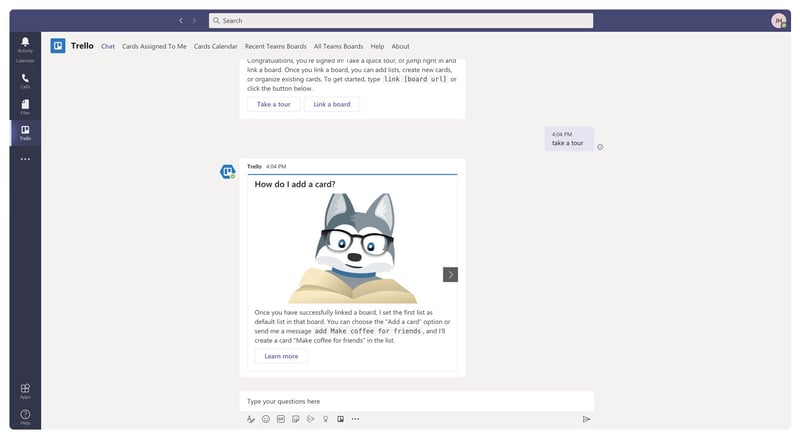Open the sticker picker icon

pos(296,419)
